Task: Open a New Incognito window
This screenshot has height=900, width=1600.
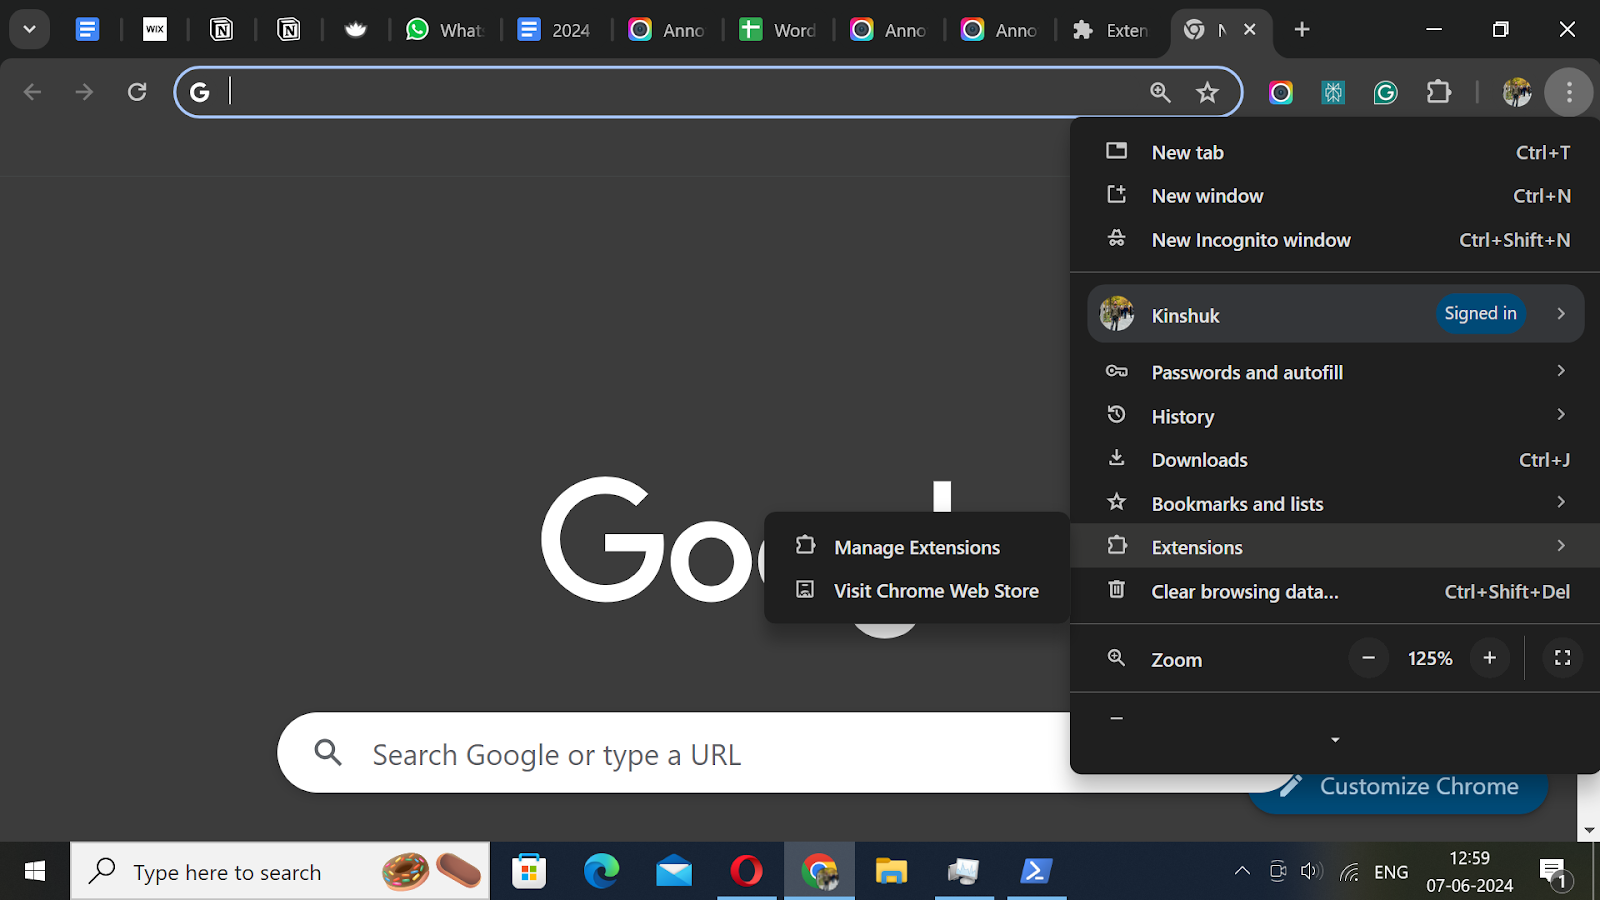Action: [x=1335, y=240]
